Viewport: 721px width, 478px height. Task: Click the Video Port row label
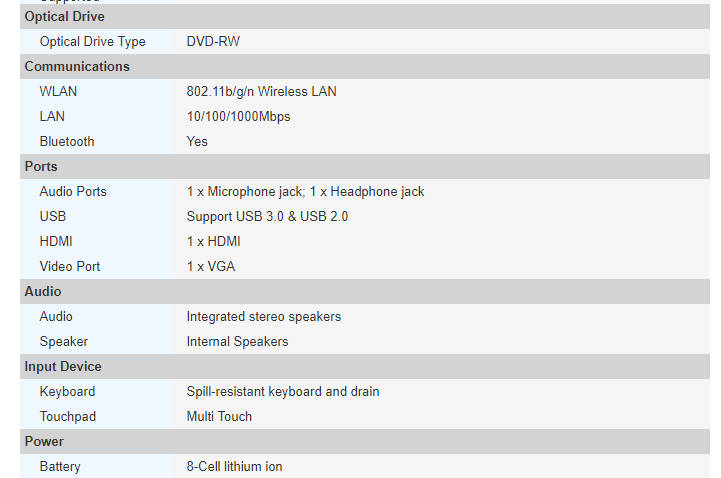point(70,267)
